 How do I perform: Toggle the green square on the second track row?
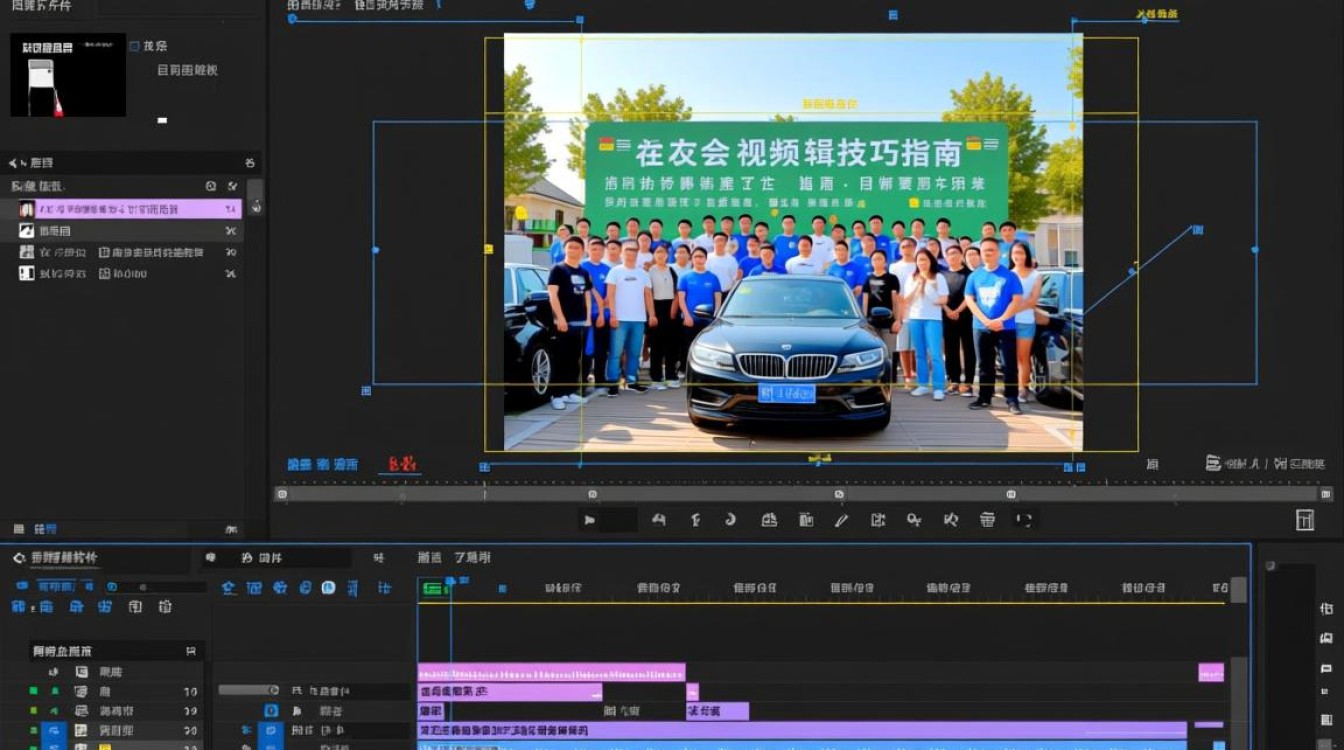point(33,691)
